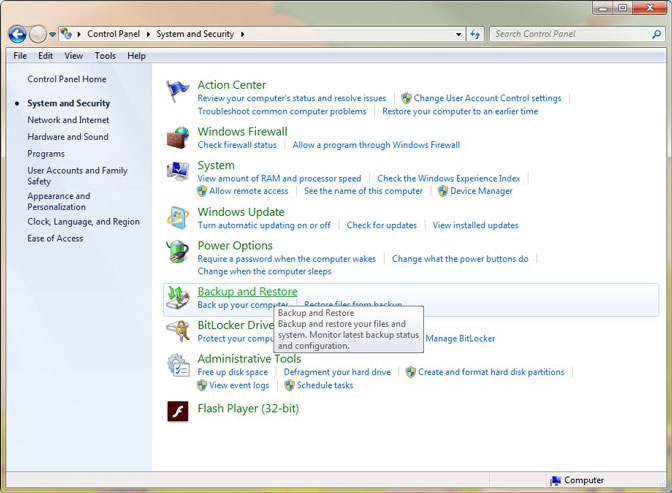Click the Power Options battery icon
Screen dimensions: 672x493
pos(177,251)
